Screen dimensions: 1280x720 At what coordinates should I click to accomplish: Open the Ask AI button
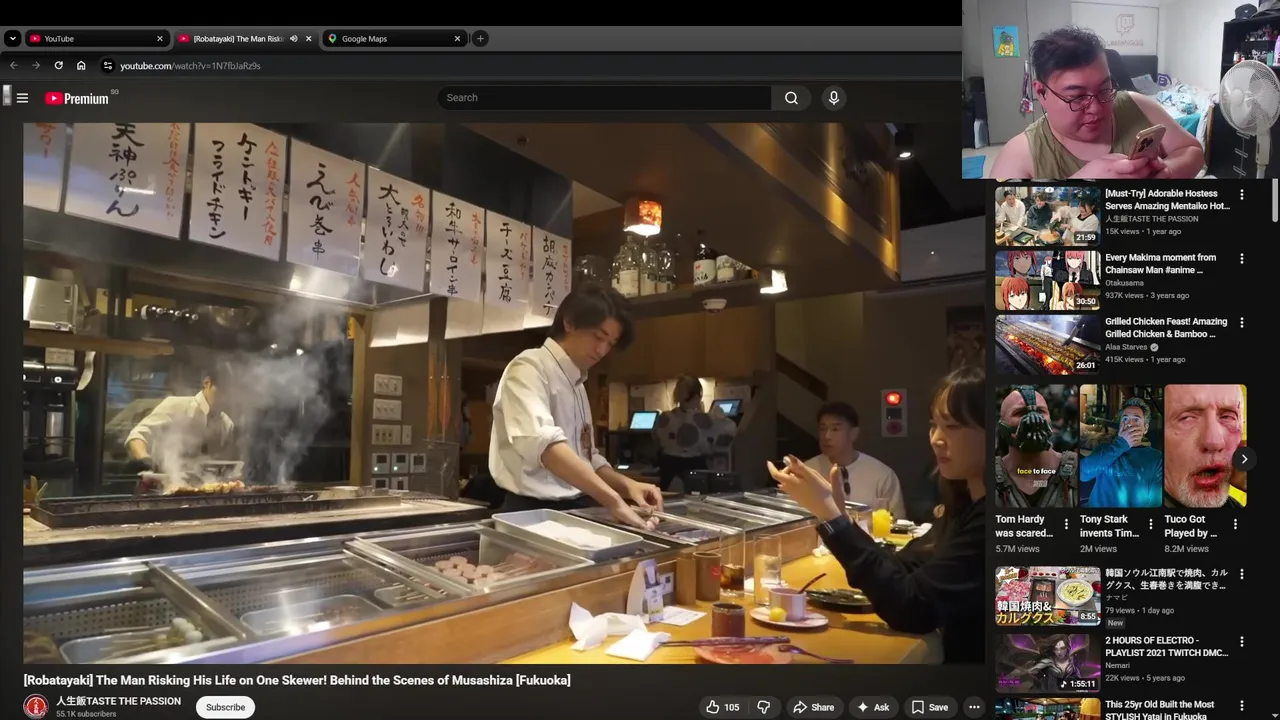click(x=872, y=707)
